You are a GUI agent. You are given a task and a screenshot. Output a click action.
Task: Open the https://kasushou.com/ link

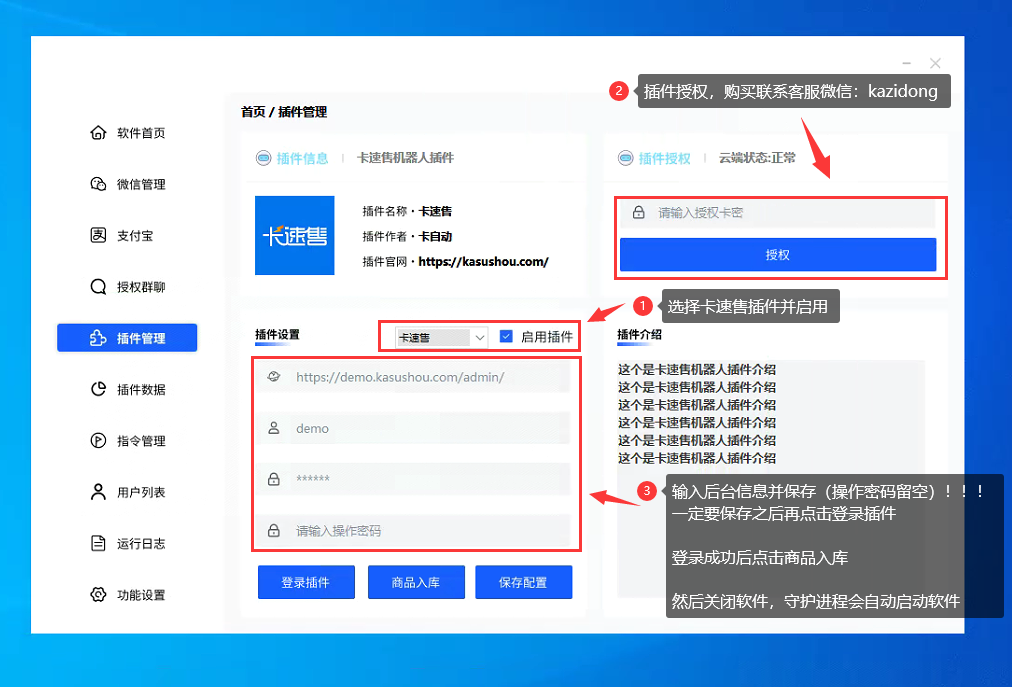[481, 261]
